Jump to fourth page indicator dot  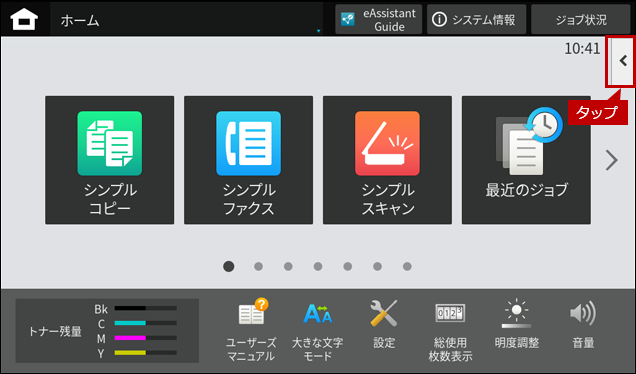click(x=318, y=266)
